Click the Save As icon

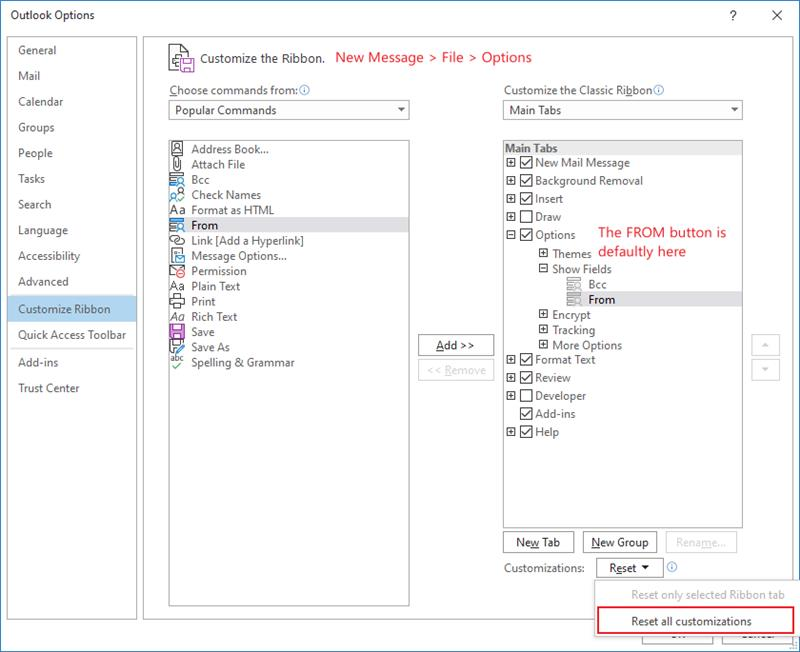click(177, 347)
